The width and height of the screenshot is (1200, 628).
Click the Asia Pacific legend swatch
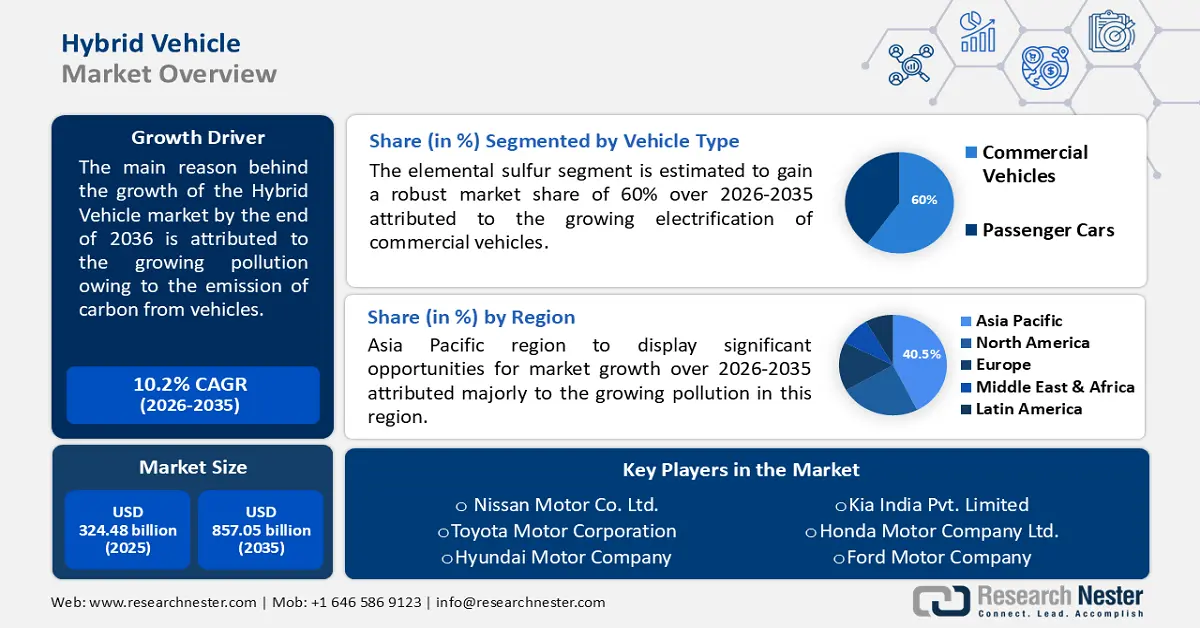[x=965, y=321]
